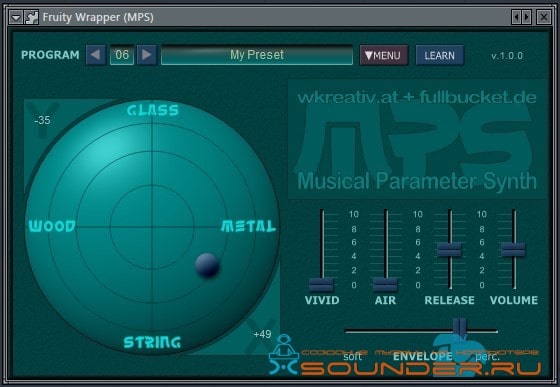Click the PROGRAM label

pyautogui.click(x=50, y=55)
